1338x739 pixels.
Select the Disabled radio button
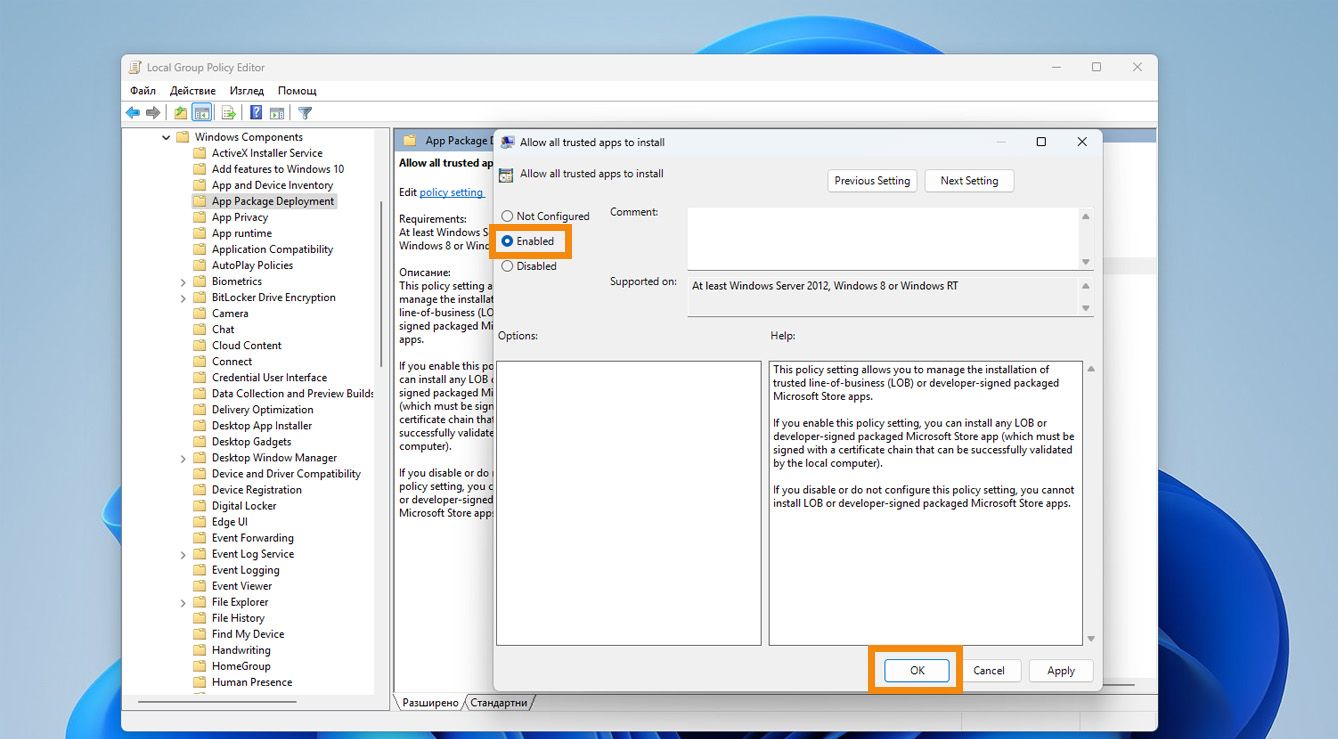[x=507, y=266]
